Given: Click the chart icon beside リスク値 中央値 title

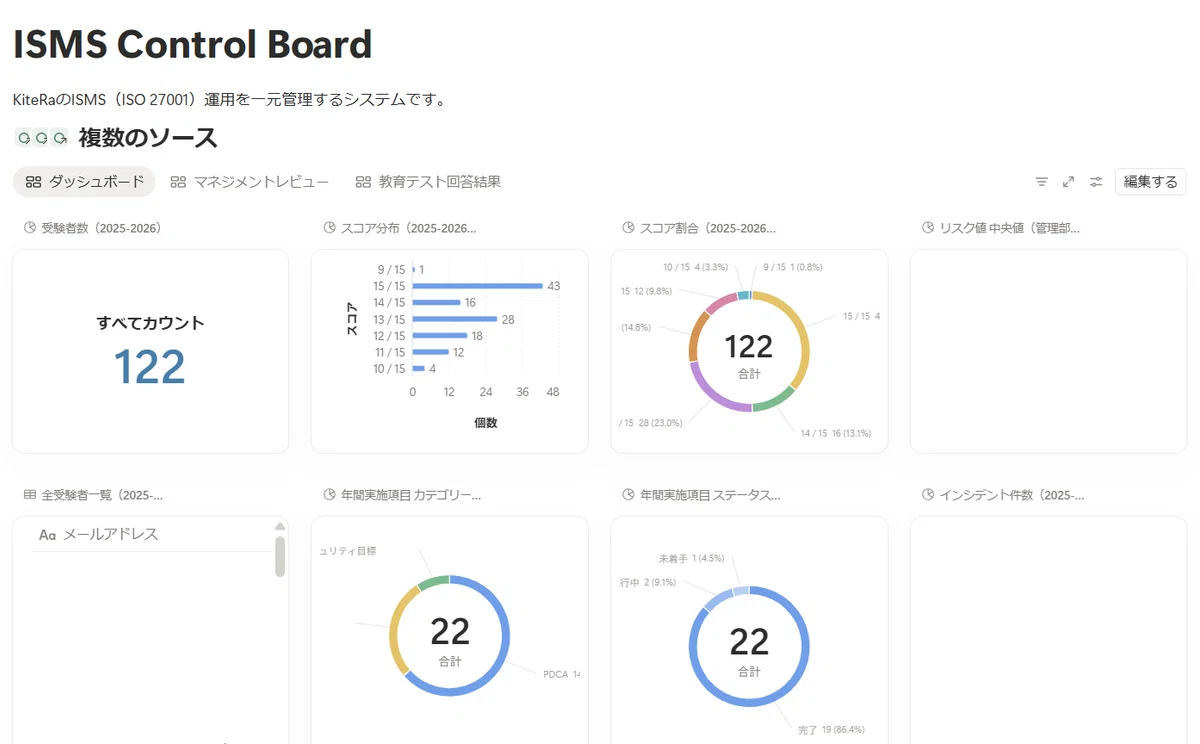Looking at the screenshot, I should pyautogui.click(x=928, y=228).
